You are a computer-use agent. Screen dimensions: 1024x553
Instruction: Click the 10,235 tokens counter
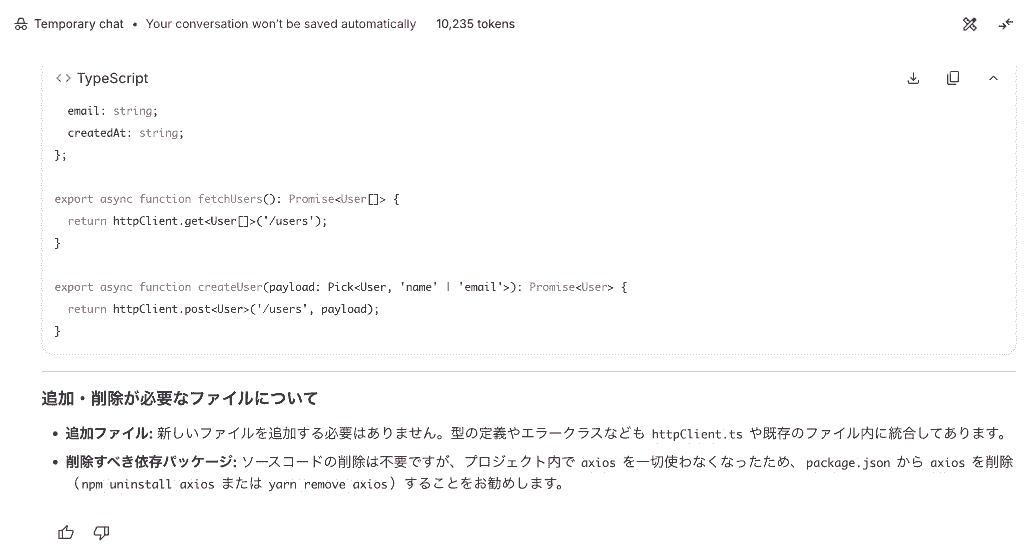[475, 24]
